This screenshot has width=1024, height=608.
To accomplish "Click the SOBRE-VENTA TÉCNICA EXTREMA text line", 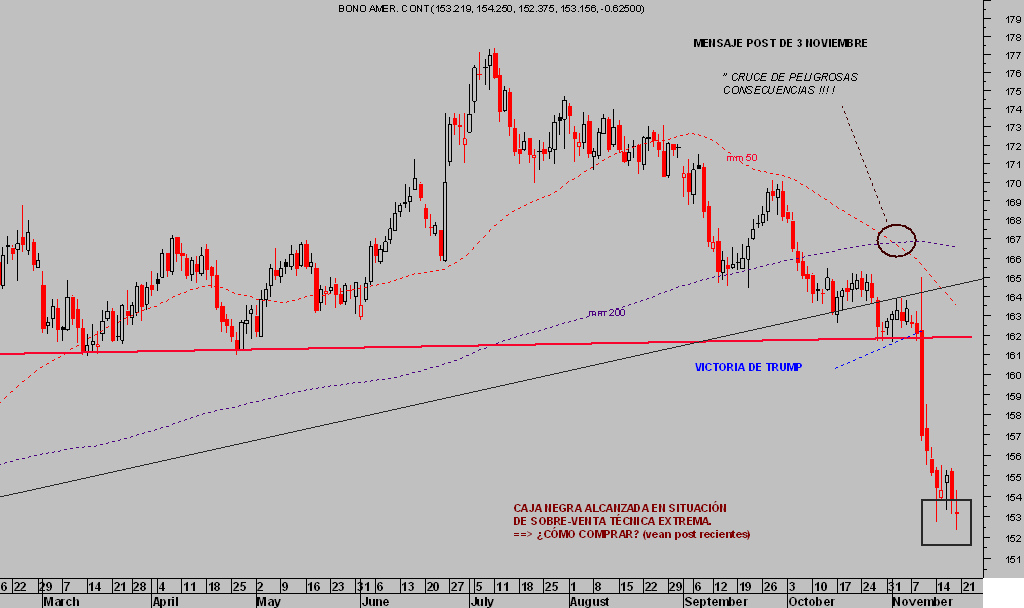I will tap(613, 521).
